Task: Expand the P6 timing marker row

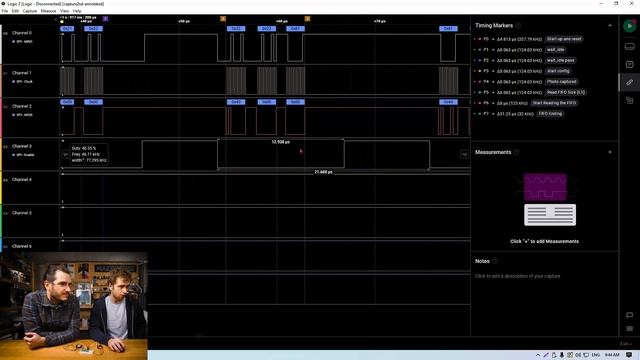Action: (x=475, y=103)
